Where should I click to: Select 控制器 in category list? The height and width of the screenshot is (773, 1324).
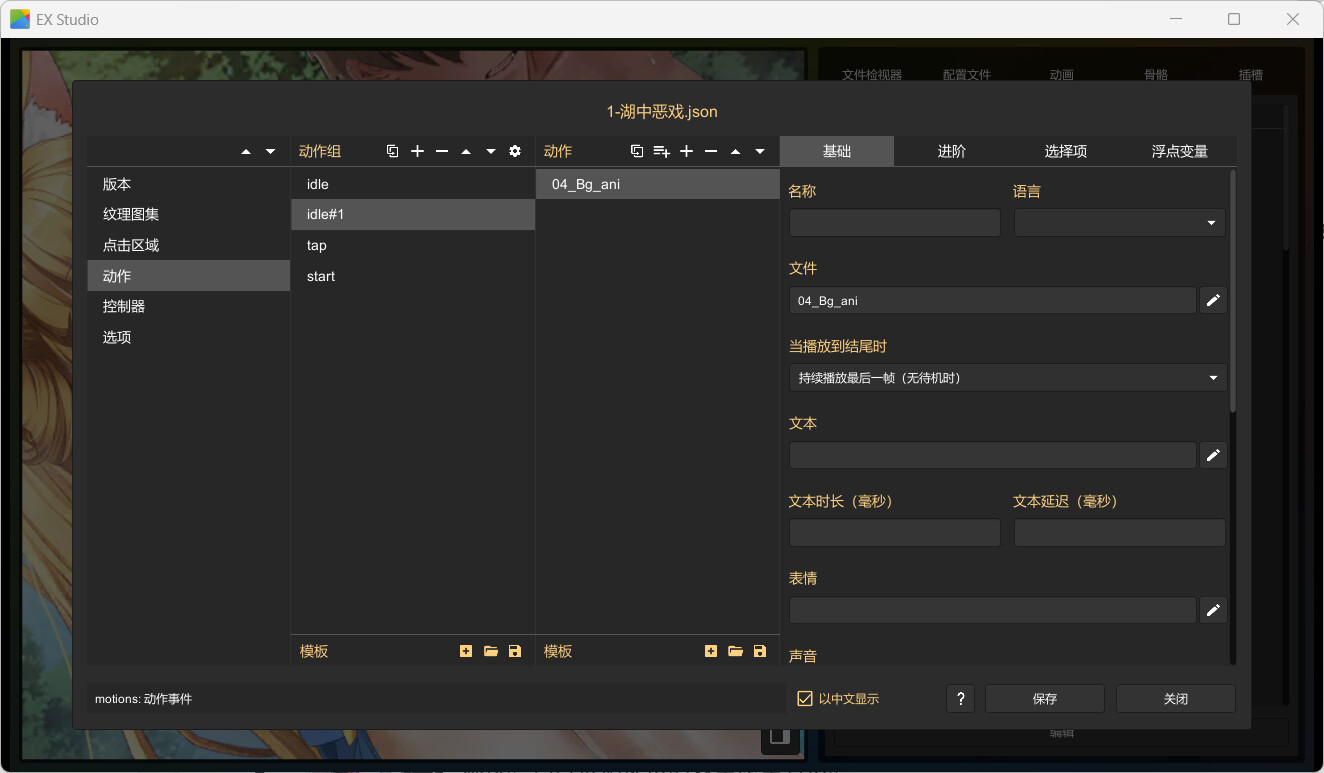click(189, 306)
